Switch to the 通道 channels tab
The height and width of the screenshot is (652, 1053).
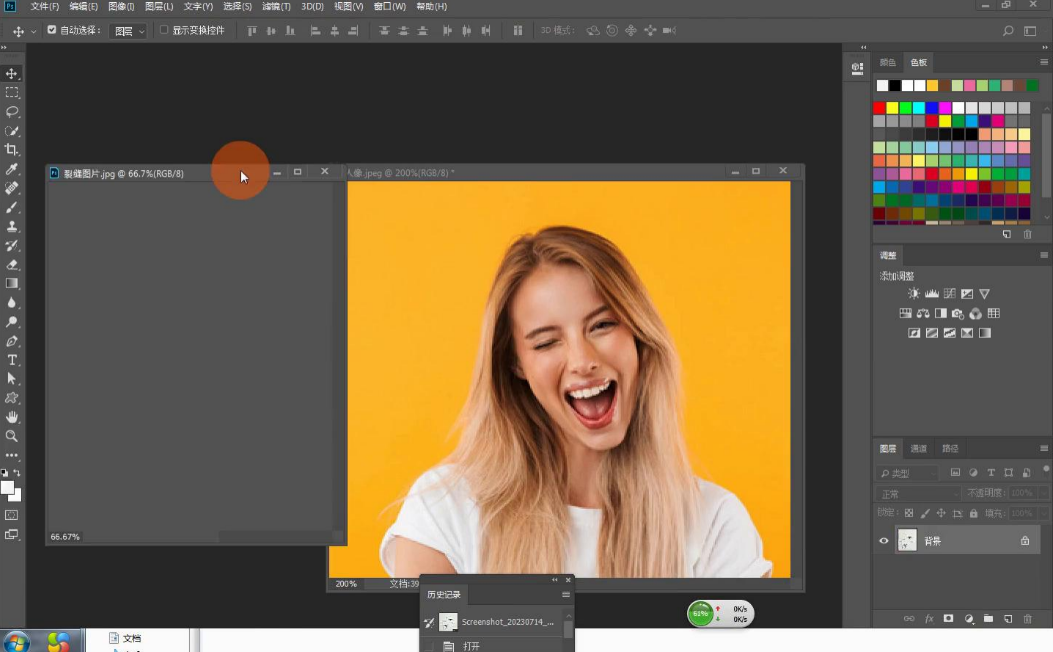coord(918,449)
